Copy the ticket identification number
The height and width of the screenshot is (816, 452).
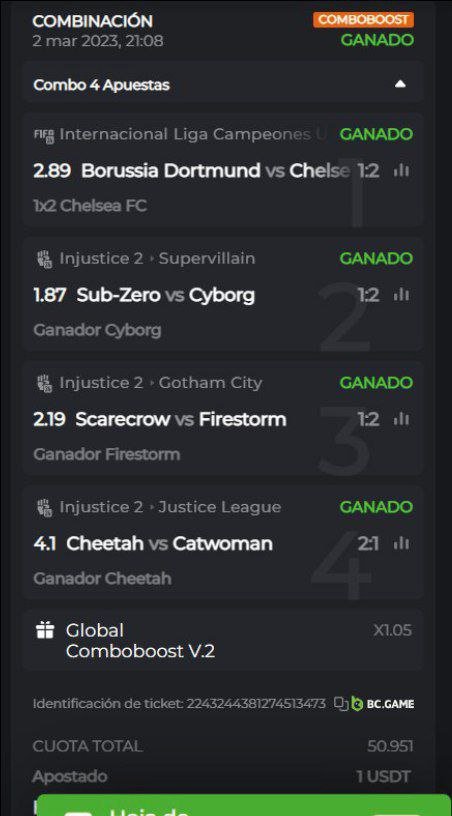(x=341, y=704)
